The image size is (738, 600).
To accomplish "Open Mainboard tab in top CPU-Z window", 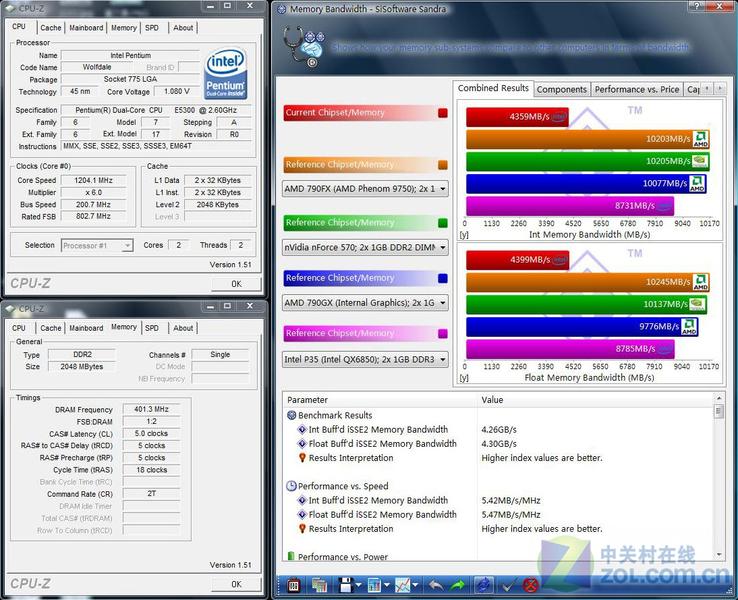I will click(86, 28).
